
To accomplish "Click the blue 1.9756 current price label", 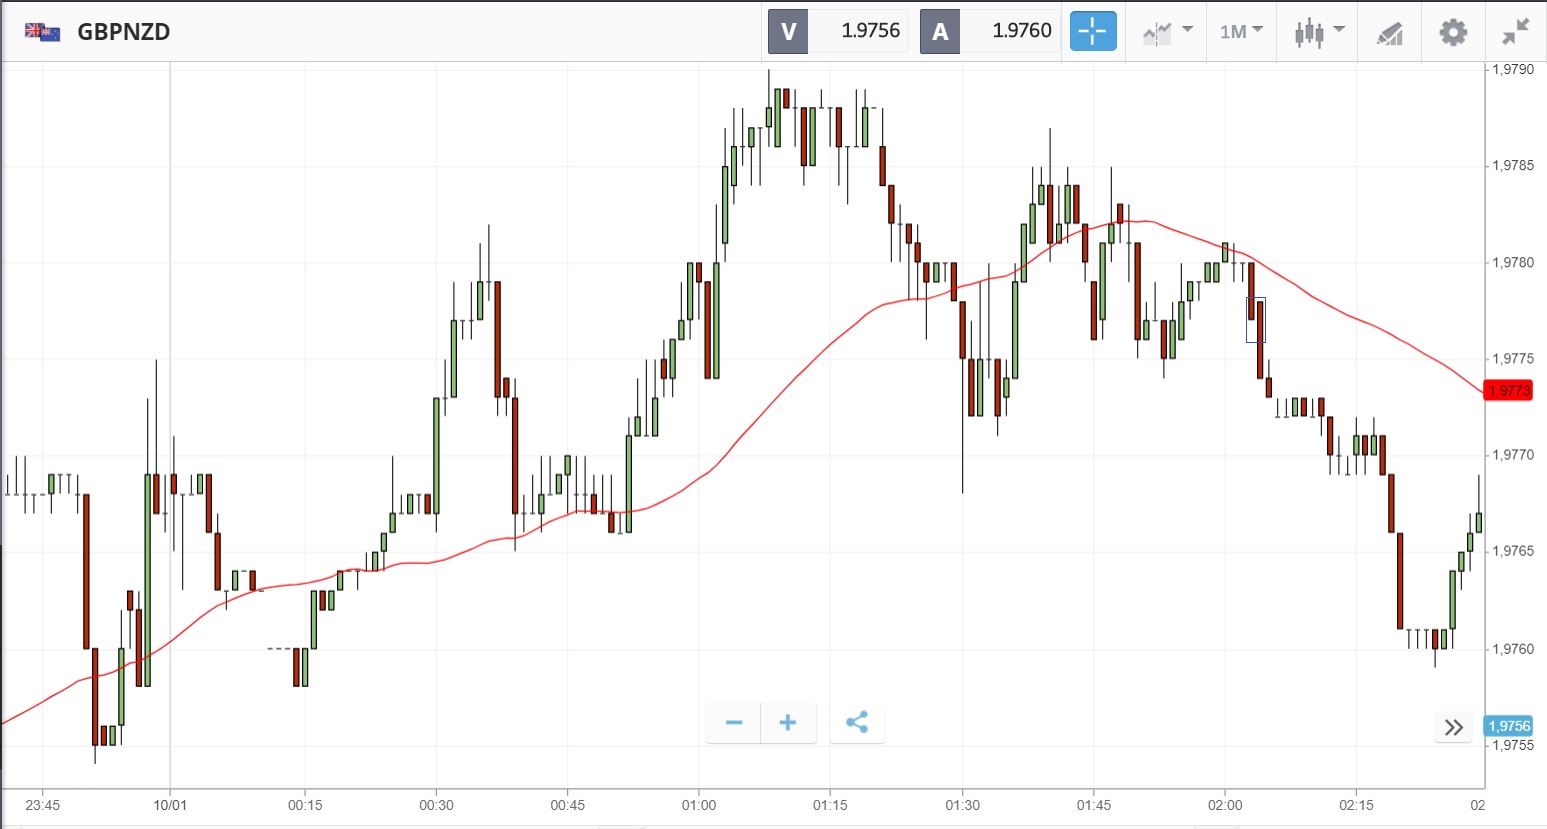I will 1508,726.
